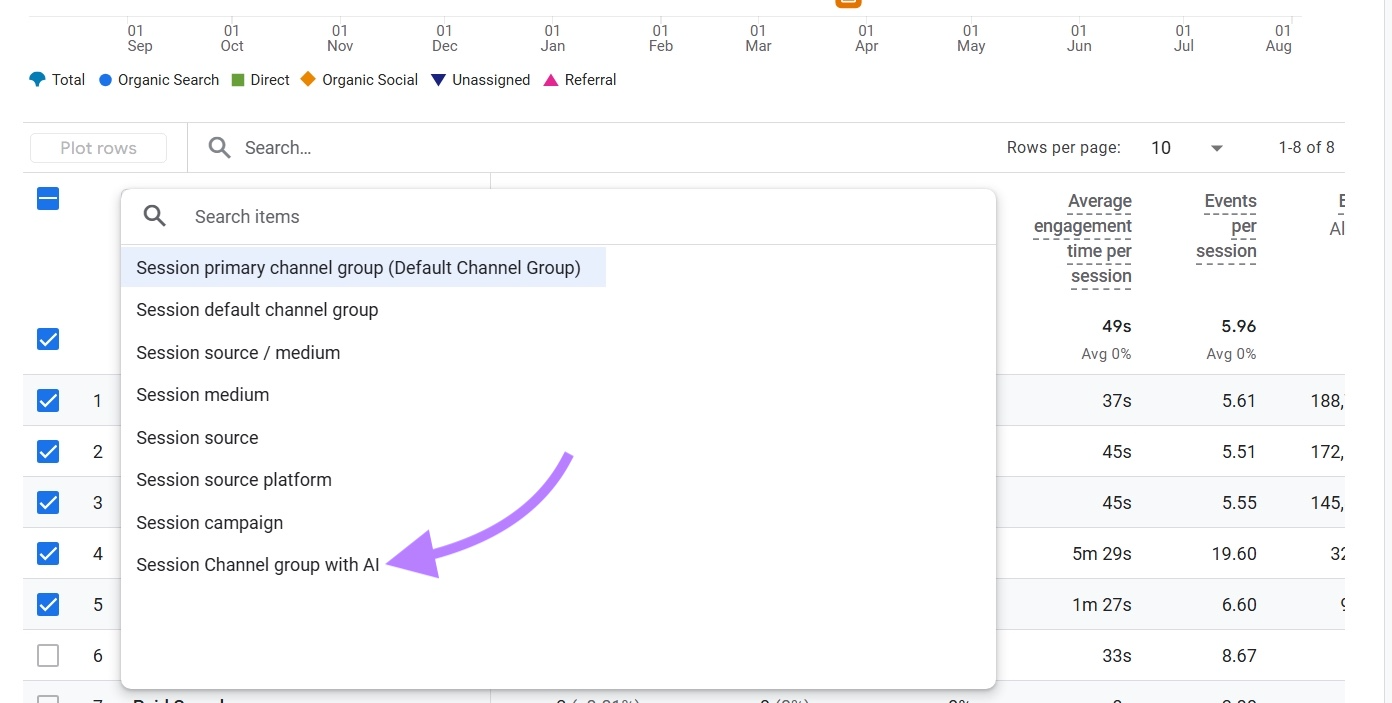
Task: Toggle the select-all checkbox in the table header
Action: click(47, 198)
